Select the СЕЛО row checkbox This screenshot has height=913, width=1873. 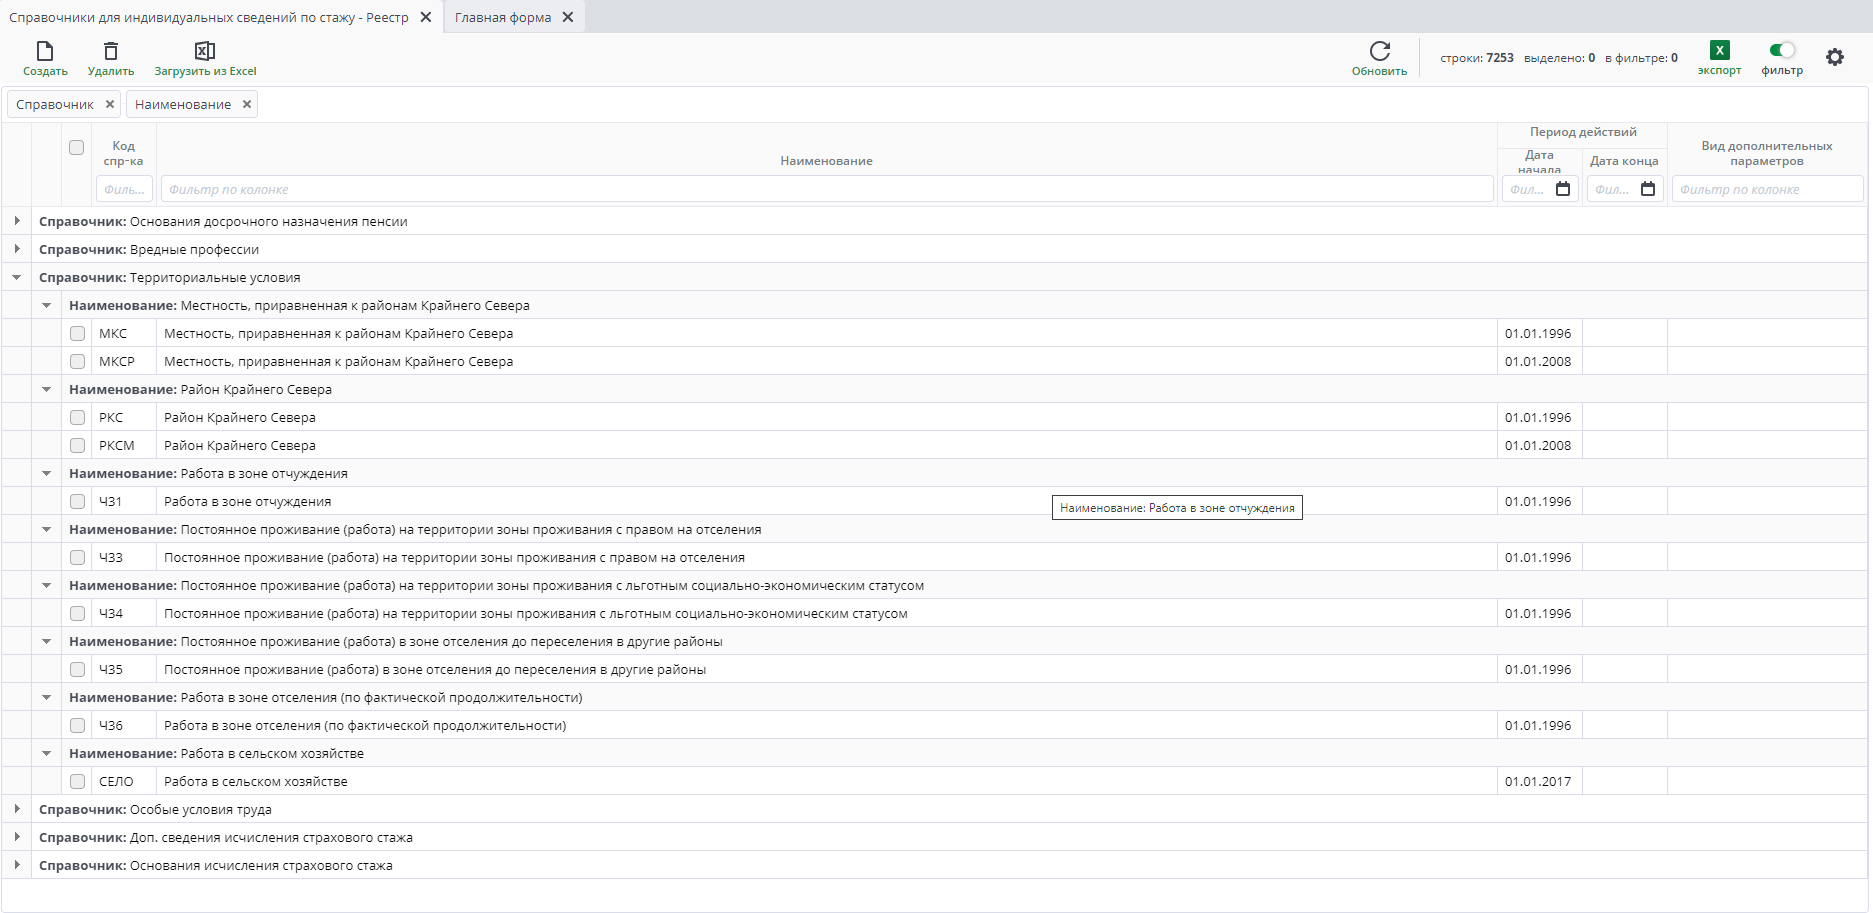tap(77, 781)
